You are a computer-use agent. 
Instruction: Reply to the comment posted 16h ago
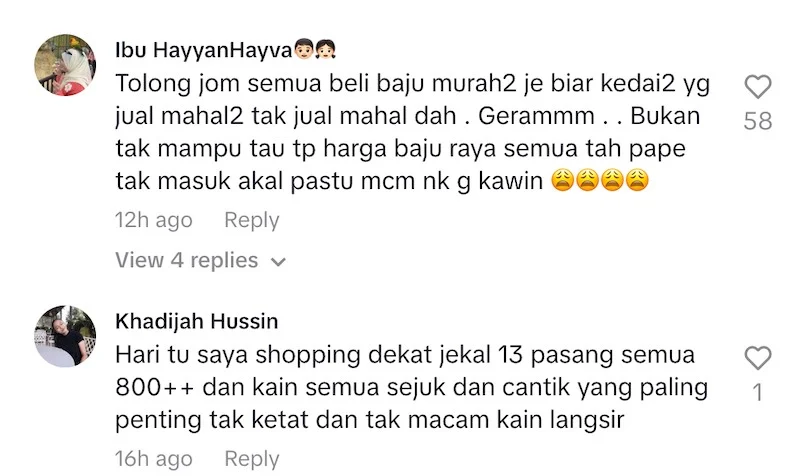252,458
